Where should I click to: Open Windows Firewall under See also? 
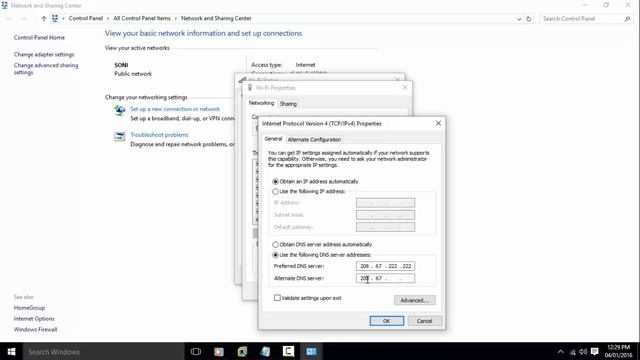(x=36, y=329)
